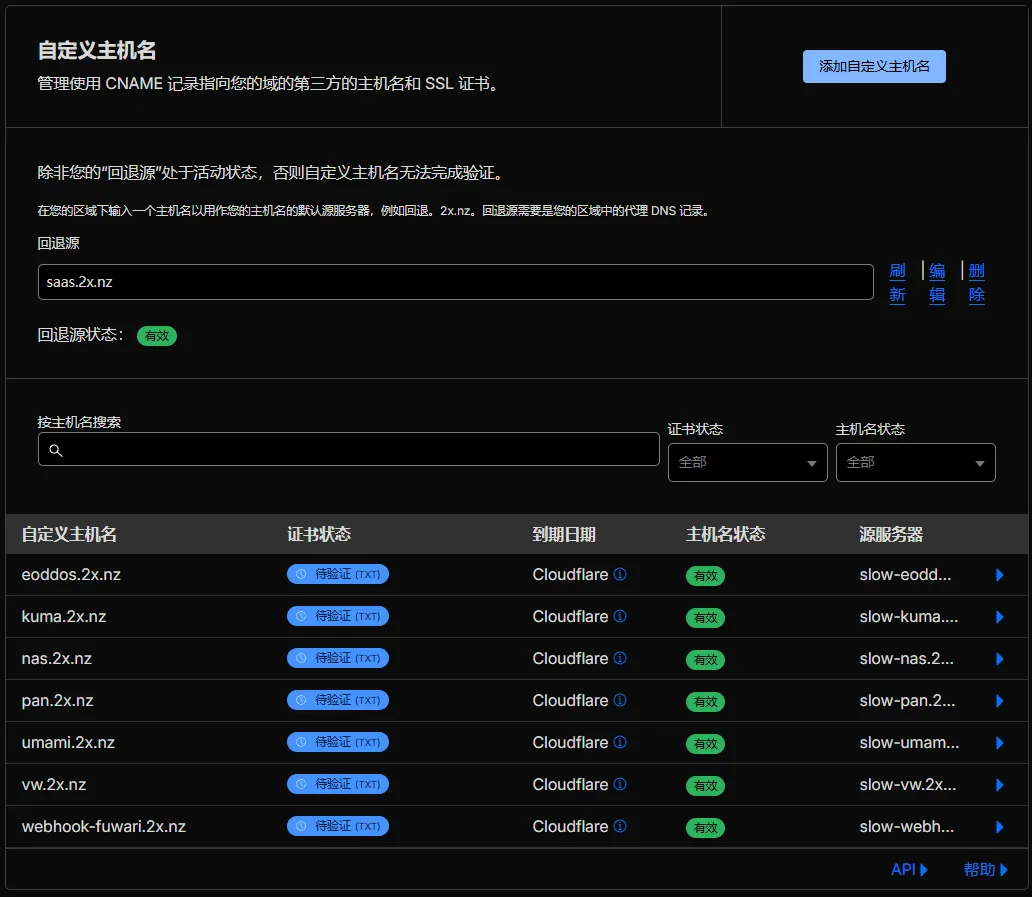Open the API link at the bottom

pos(909,870)
